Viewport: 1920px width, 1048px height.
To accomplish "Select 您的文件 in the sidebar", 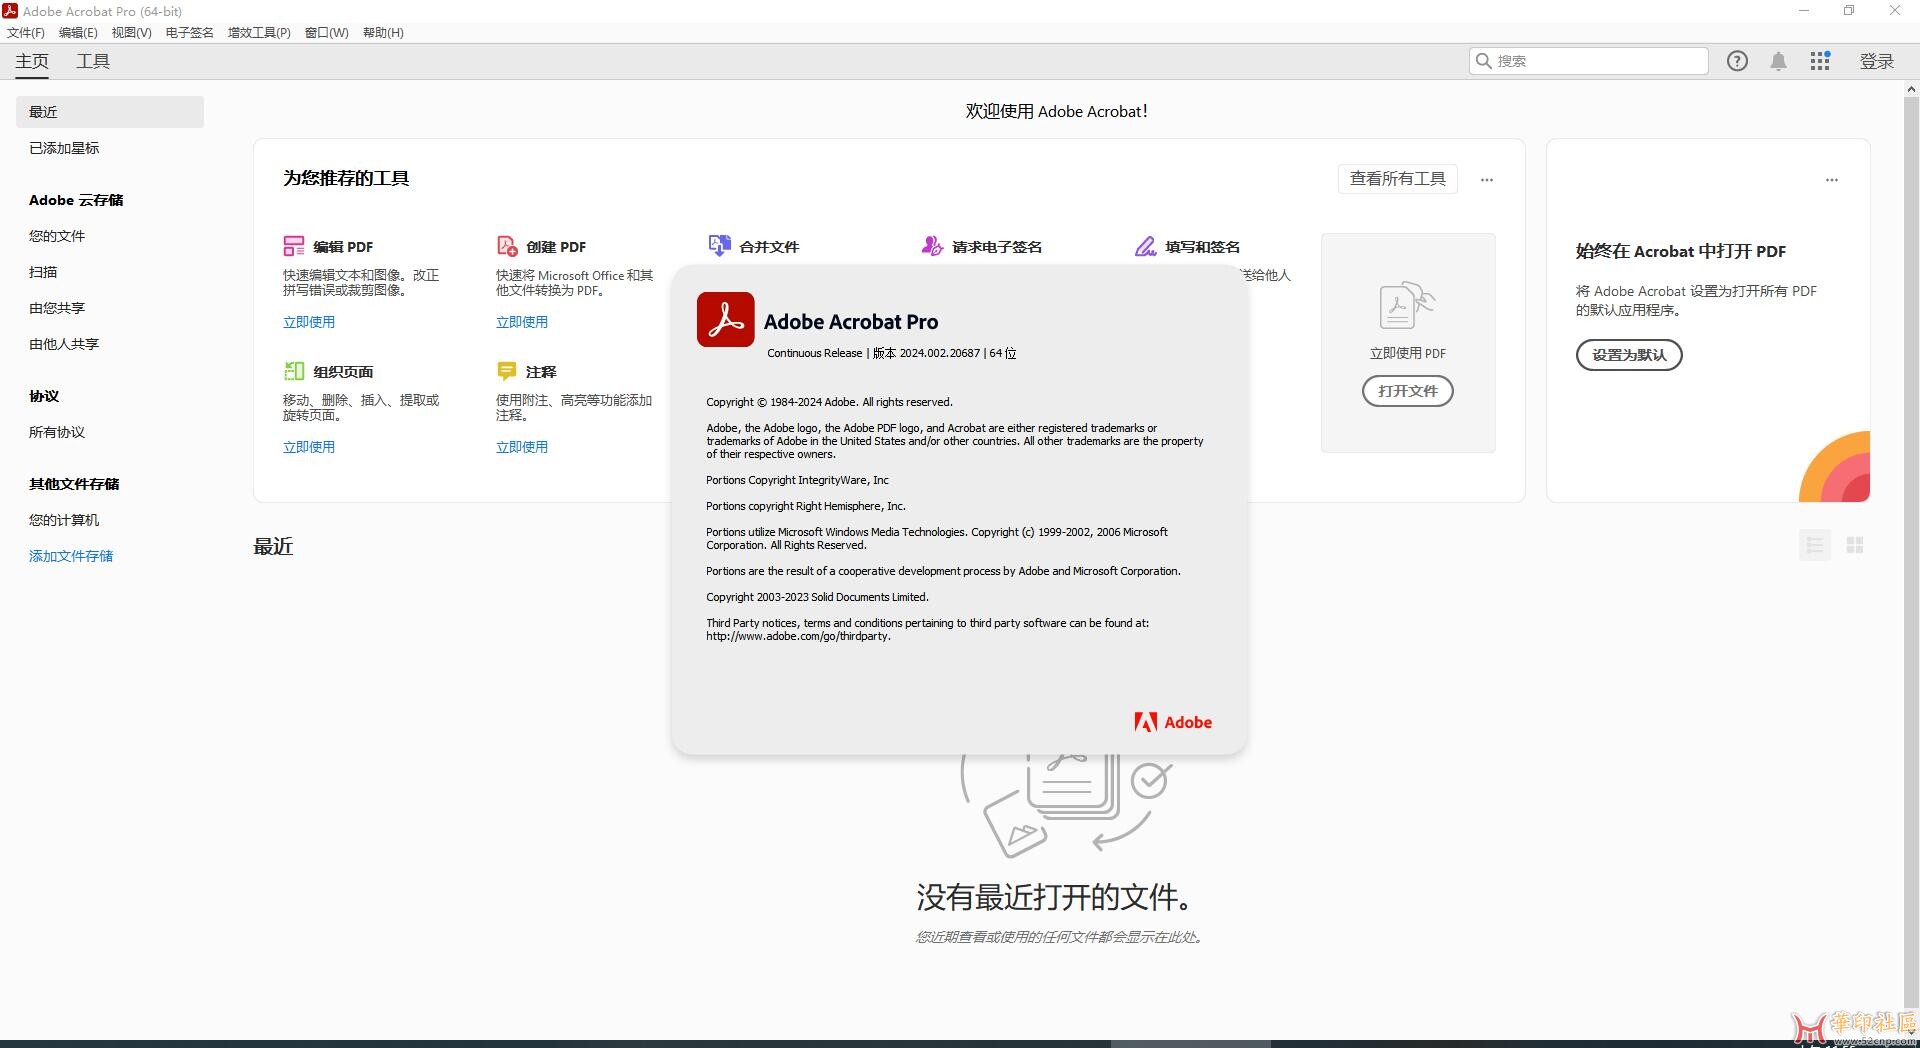I will pos(57,236).
